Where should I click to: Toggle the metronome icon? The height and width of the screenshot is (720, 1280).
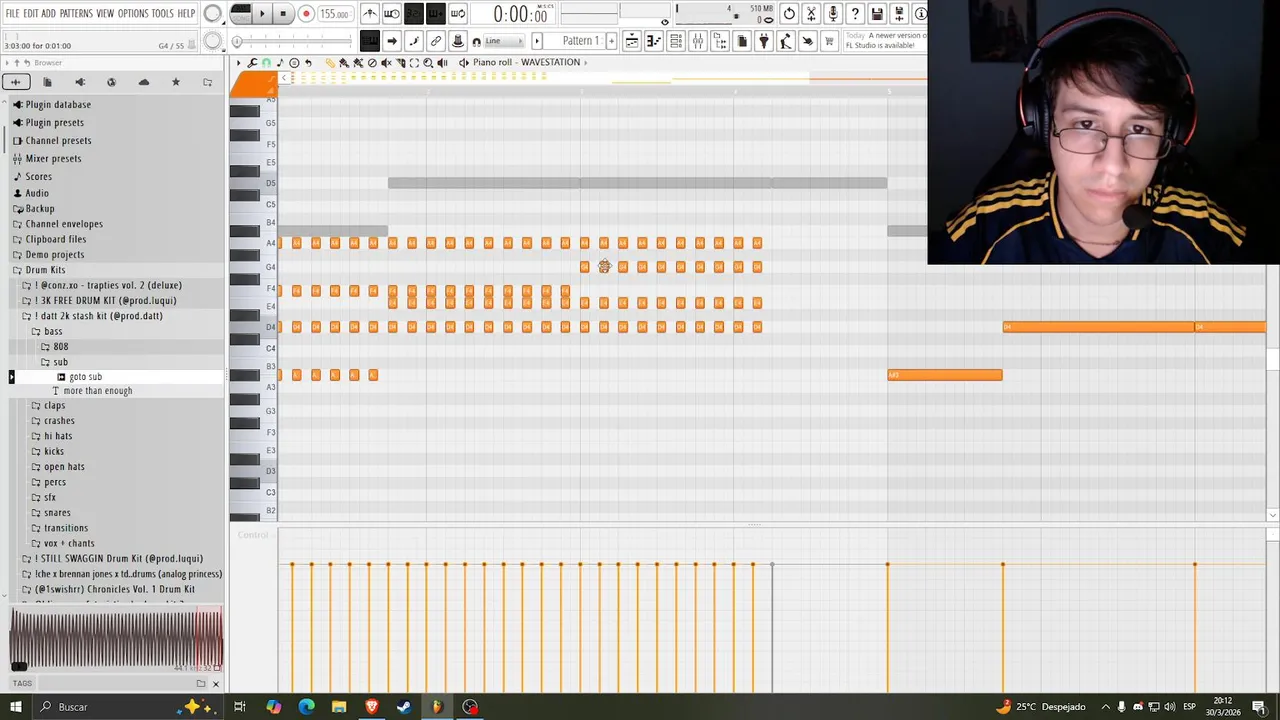point(370,14)
